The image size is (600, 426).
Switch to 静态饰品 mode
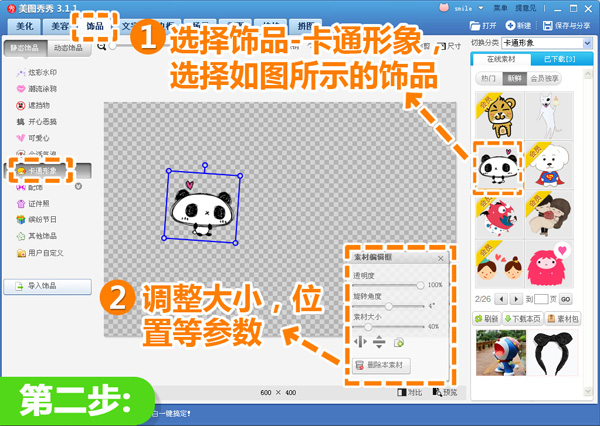click(25, 48)
